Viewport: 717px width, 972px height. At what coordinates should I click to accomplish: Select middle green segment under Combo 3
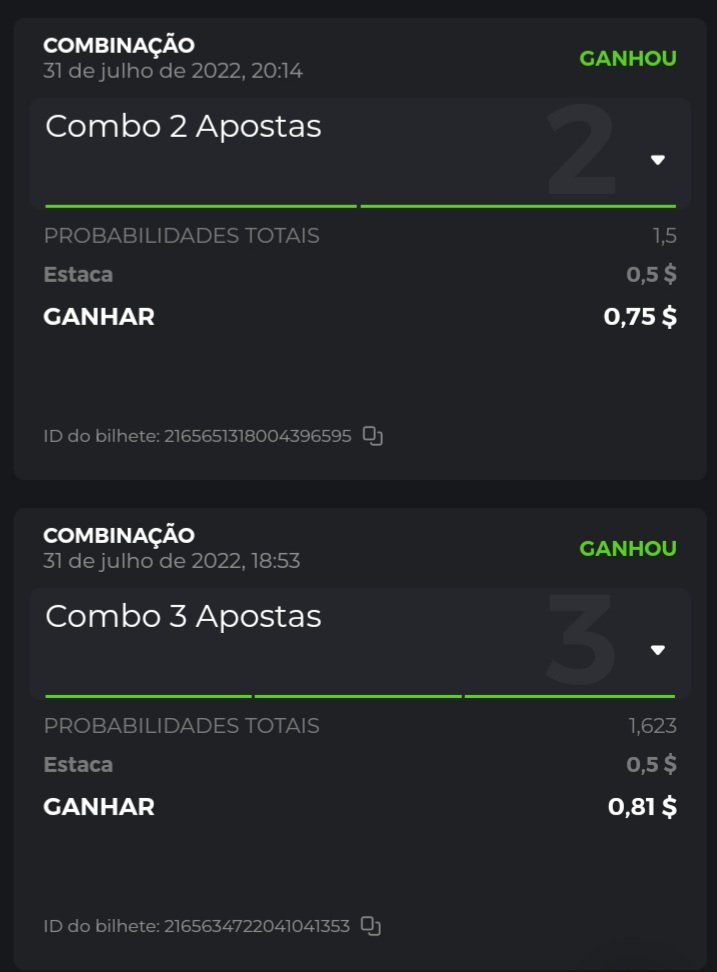click(x=358, y=696)
